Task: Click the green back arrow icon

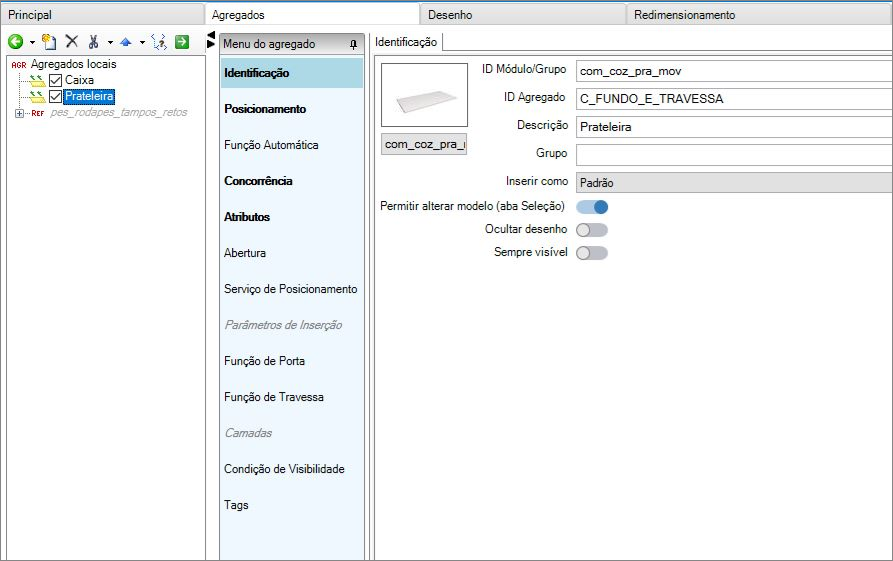Action: 16,42
